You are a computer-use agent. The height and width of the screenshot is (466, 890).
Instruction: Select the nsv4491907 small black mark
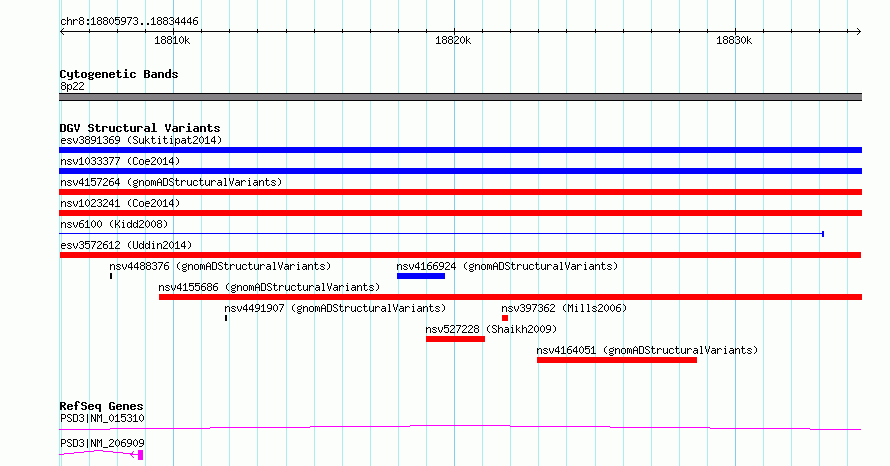click(226, 318)
